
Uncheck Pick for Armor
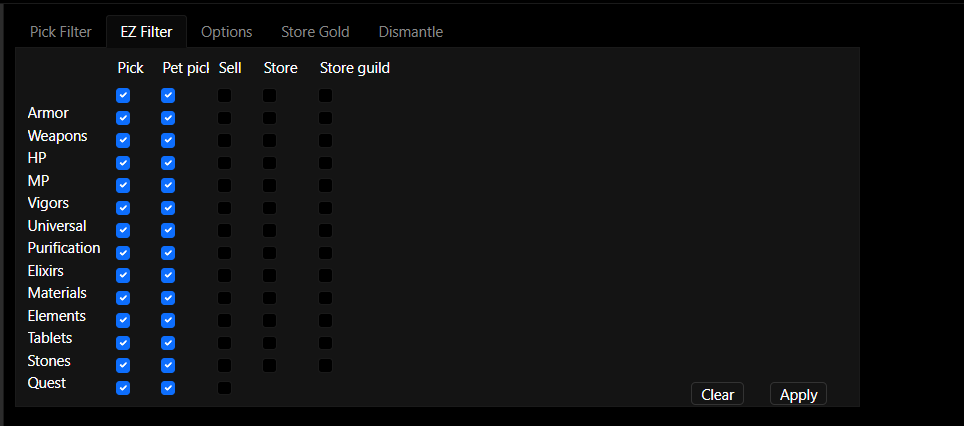pos(123,118)
